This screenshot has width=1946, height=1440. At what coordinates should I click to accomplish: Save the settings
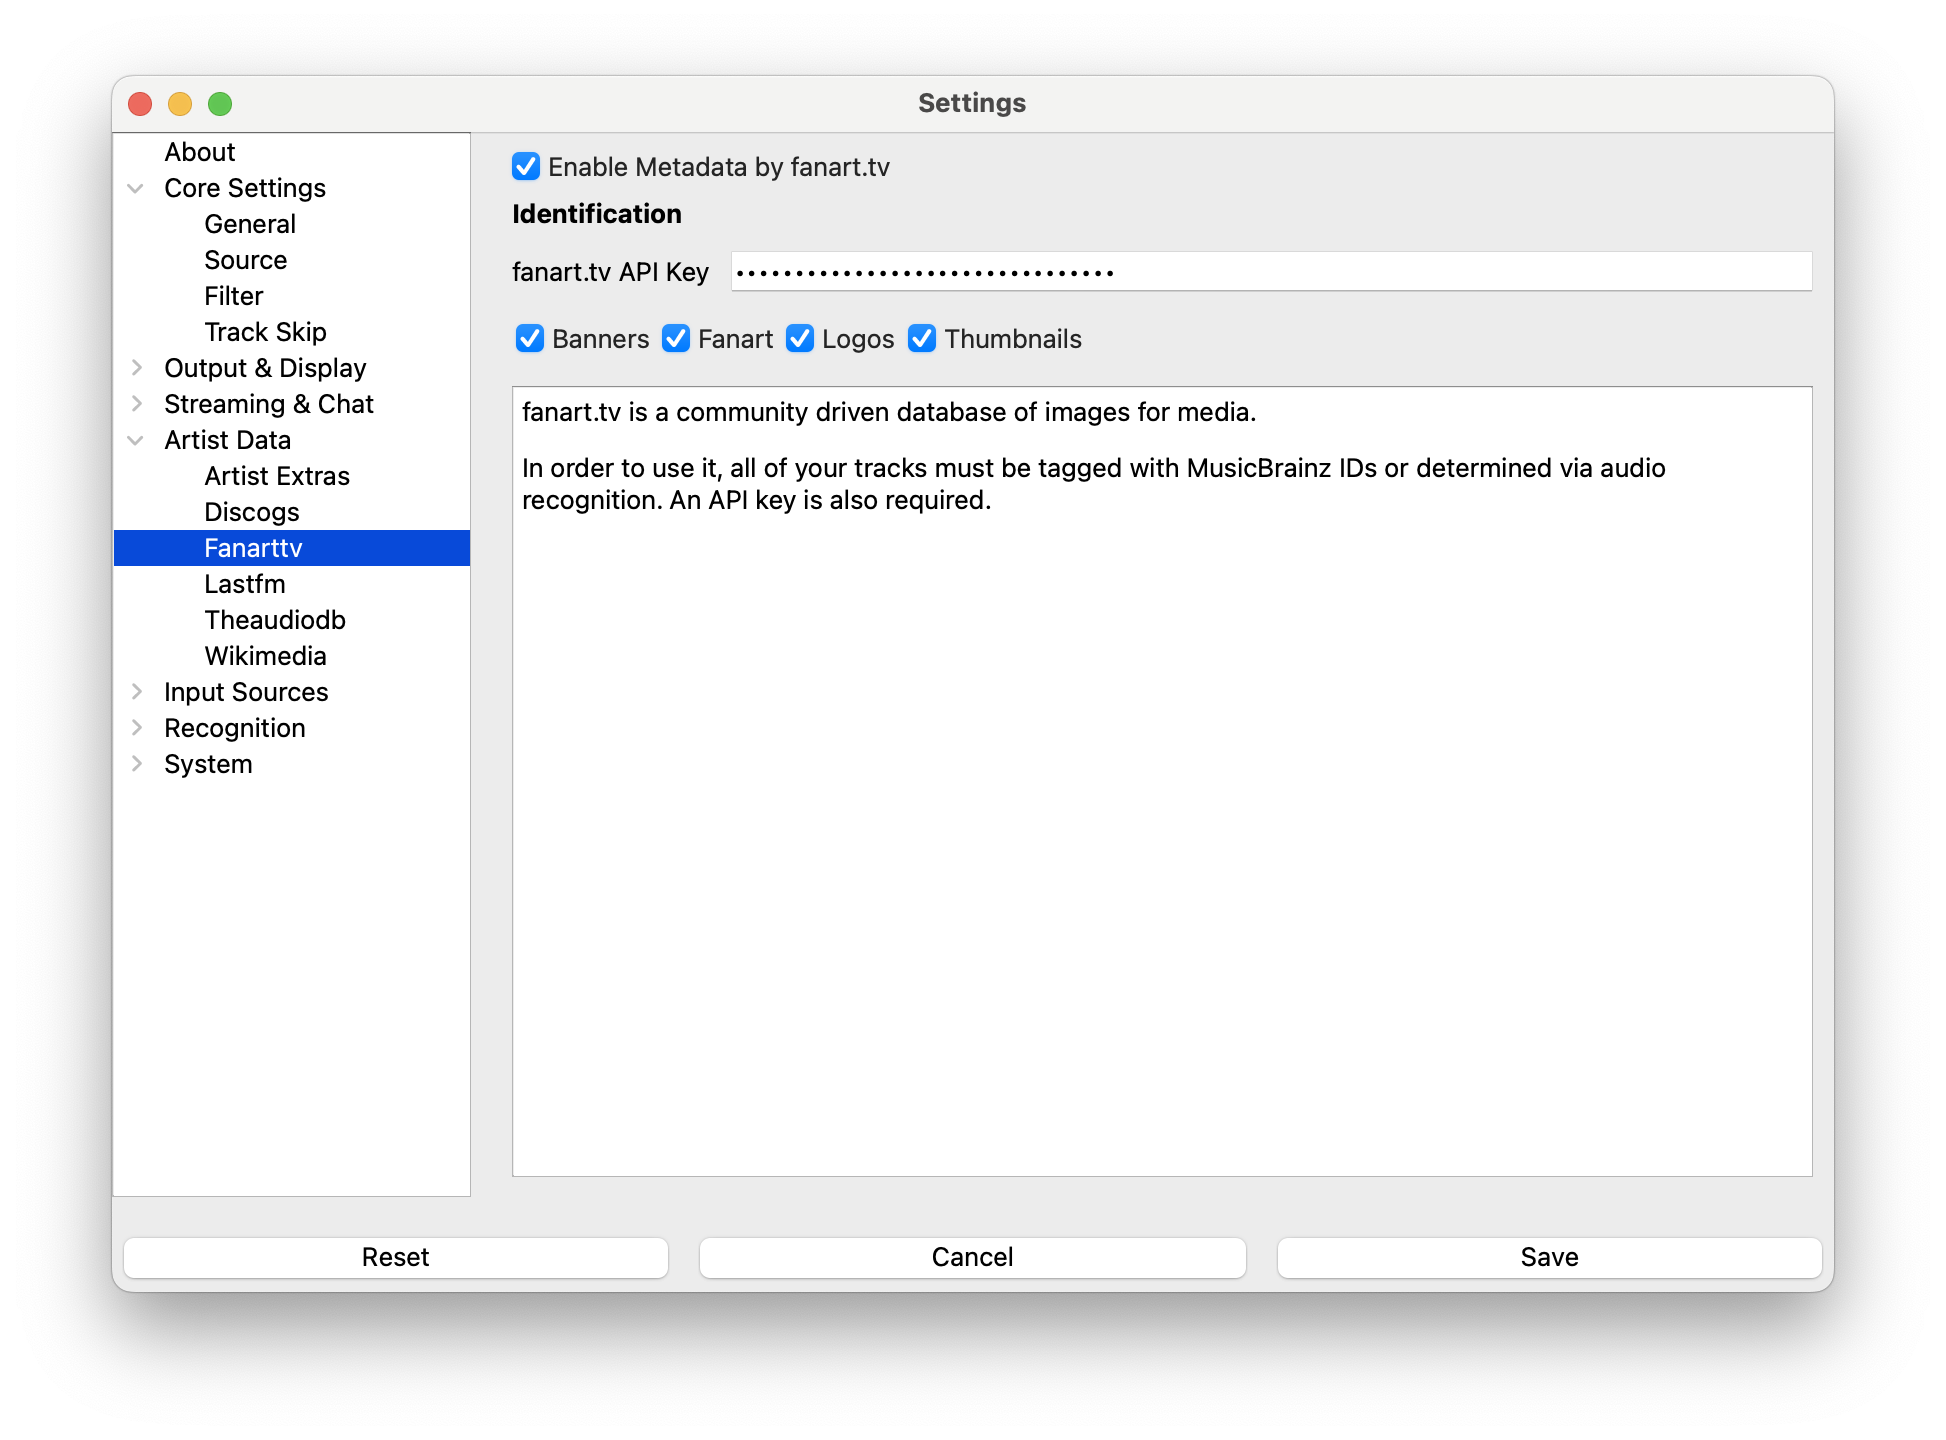[x=1550, y=1257]
